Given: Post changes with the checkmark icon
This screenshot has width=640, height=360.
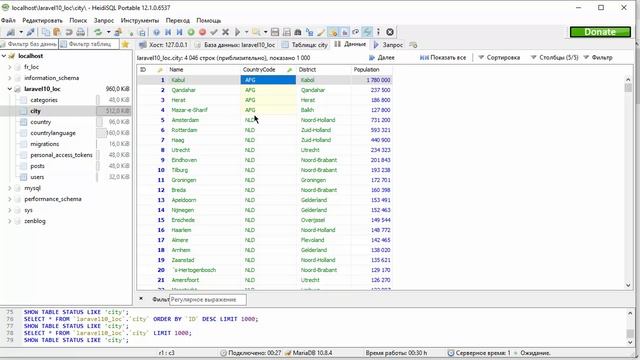Looking at the screenshot, I should [x=213, y=32].
